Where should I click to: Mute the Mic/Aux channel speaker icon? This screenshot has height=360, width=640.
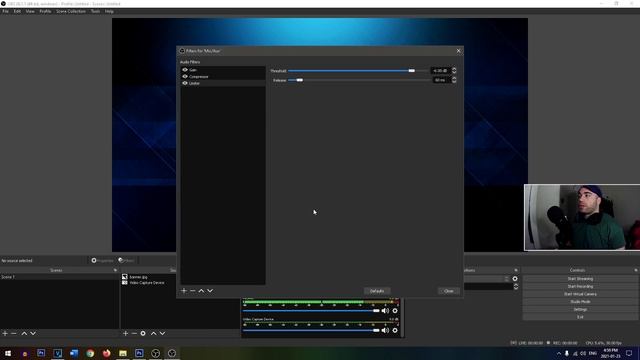click(385, 311)
